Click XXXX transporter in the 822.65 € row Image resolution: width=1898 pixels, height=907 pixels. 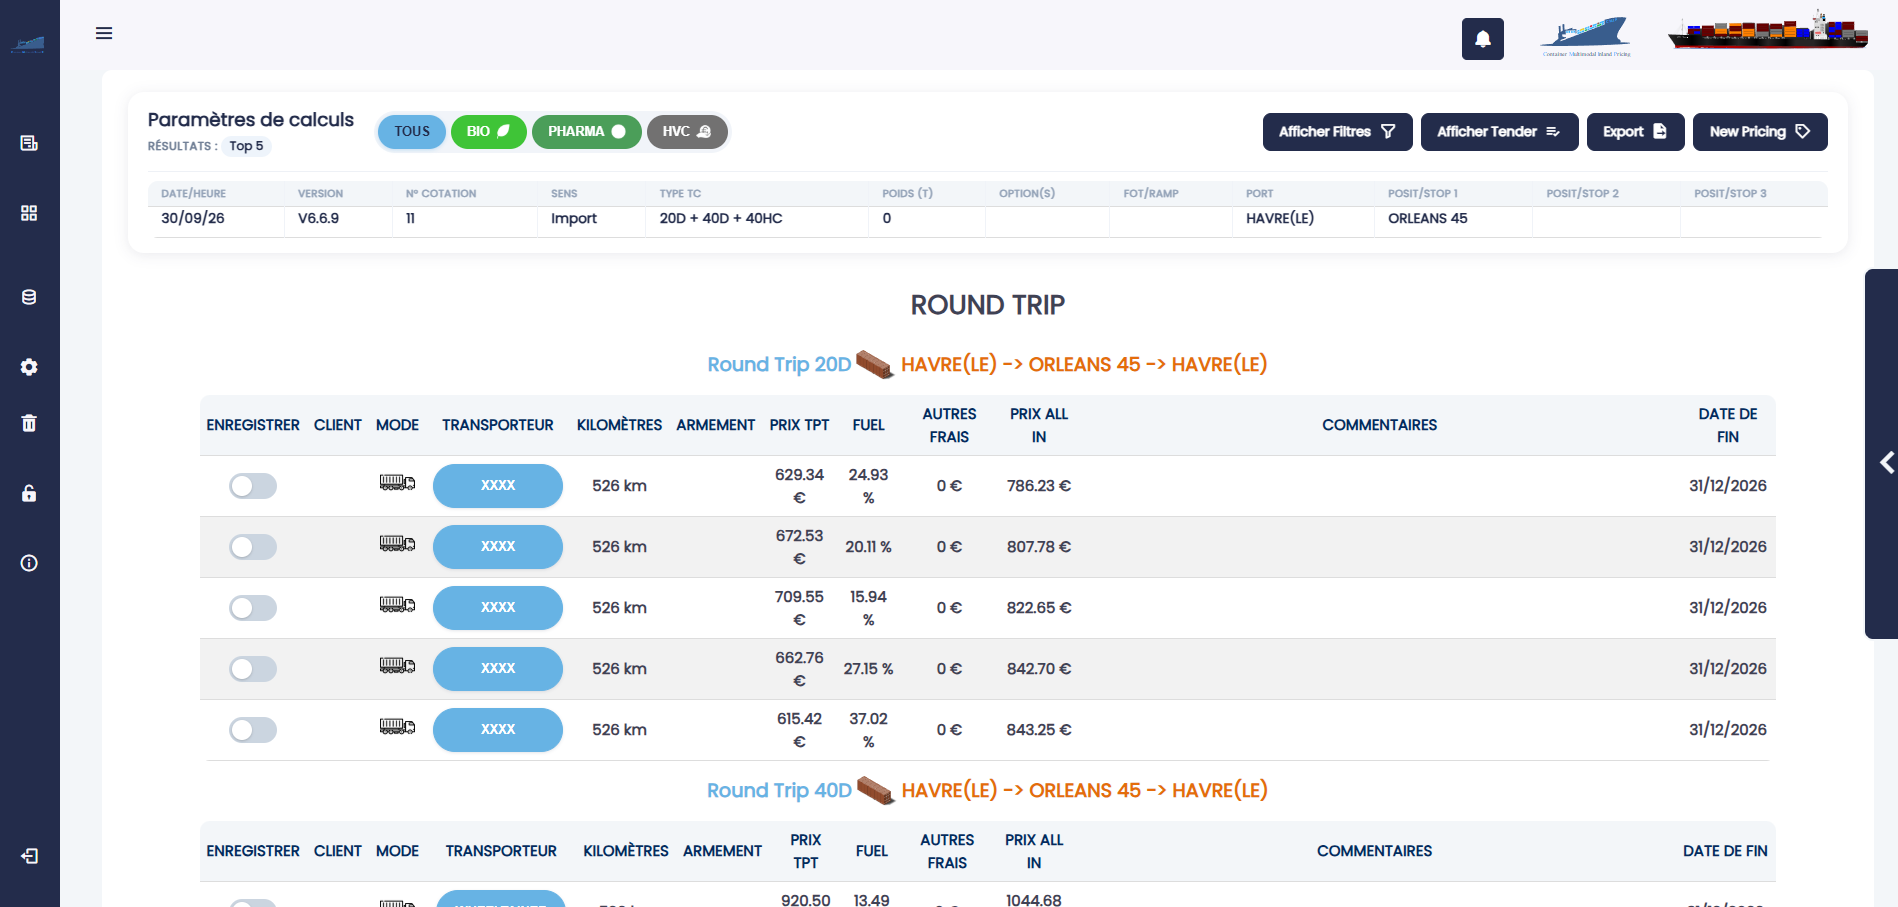(498, 608)
